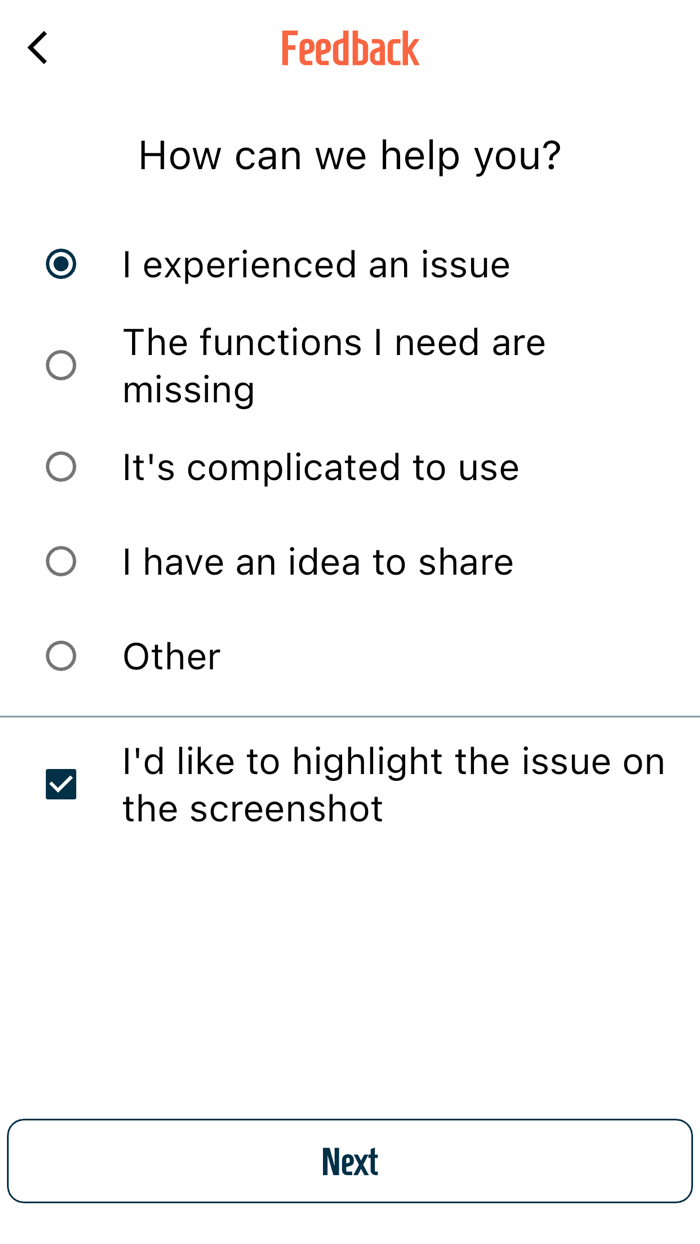Click the 'How can we help you?' heading
This screenshot has height=1244, width=700.
pos(350,156)
